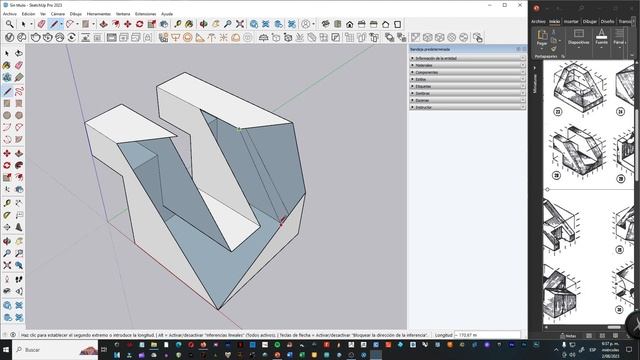Viewport: 640px width, 360px height.
Task: Activate the Line pencil tool in top toolbar
Action: click(x=53, y=24)
